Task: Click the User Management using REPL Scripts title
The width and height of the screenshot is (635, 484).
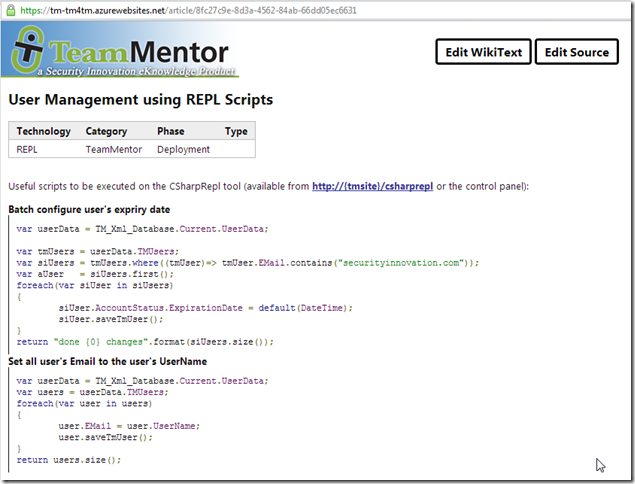Action: click(x=140, y=100)
